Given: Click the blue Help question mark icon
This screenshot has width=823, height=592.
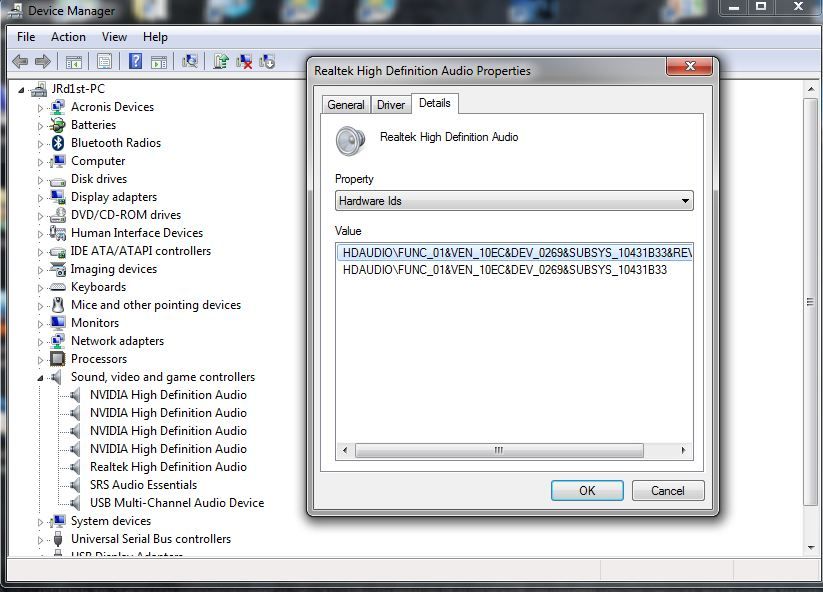Looking at the screenshot, I should point(135,61).
